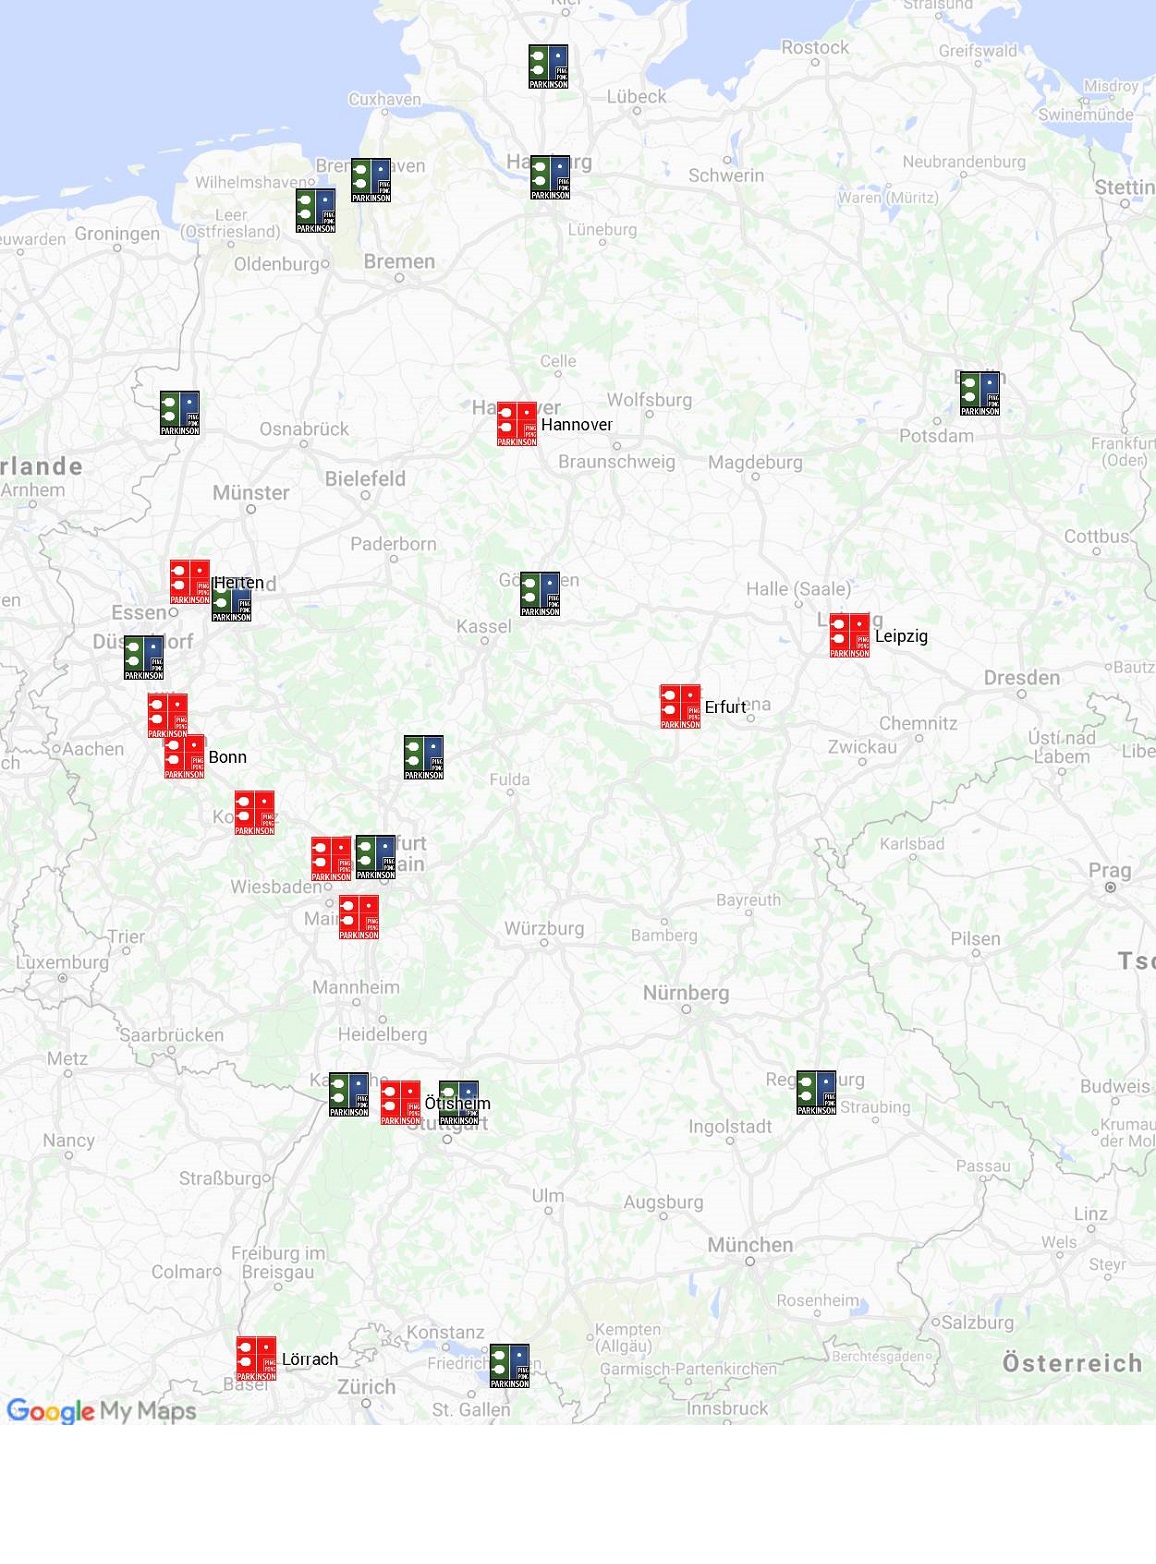
Task: Click the red marker labeled Bonn
Action: click(x=185, y=757)
